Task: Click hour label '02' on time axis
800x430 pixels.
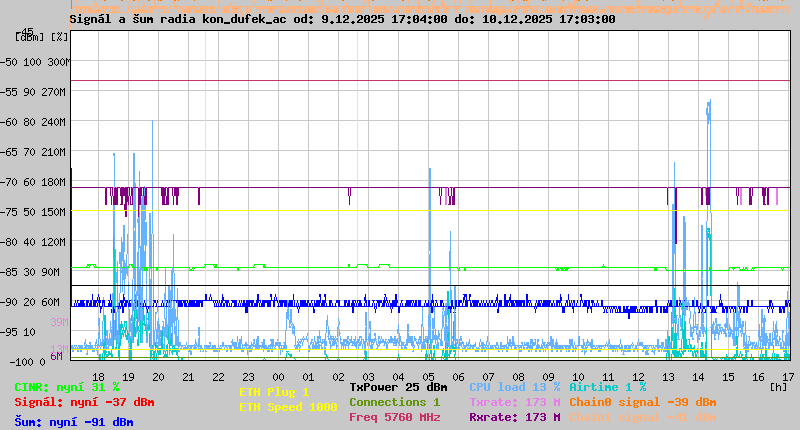Action: point(338,377)
